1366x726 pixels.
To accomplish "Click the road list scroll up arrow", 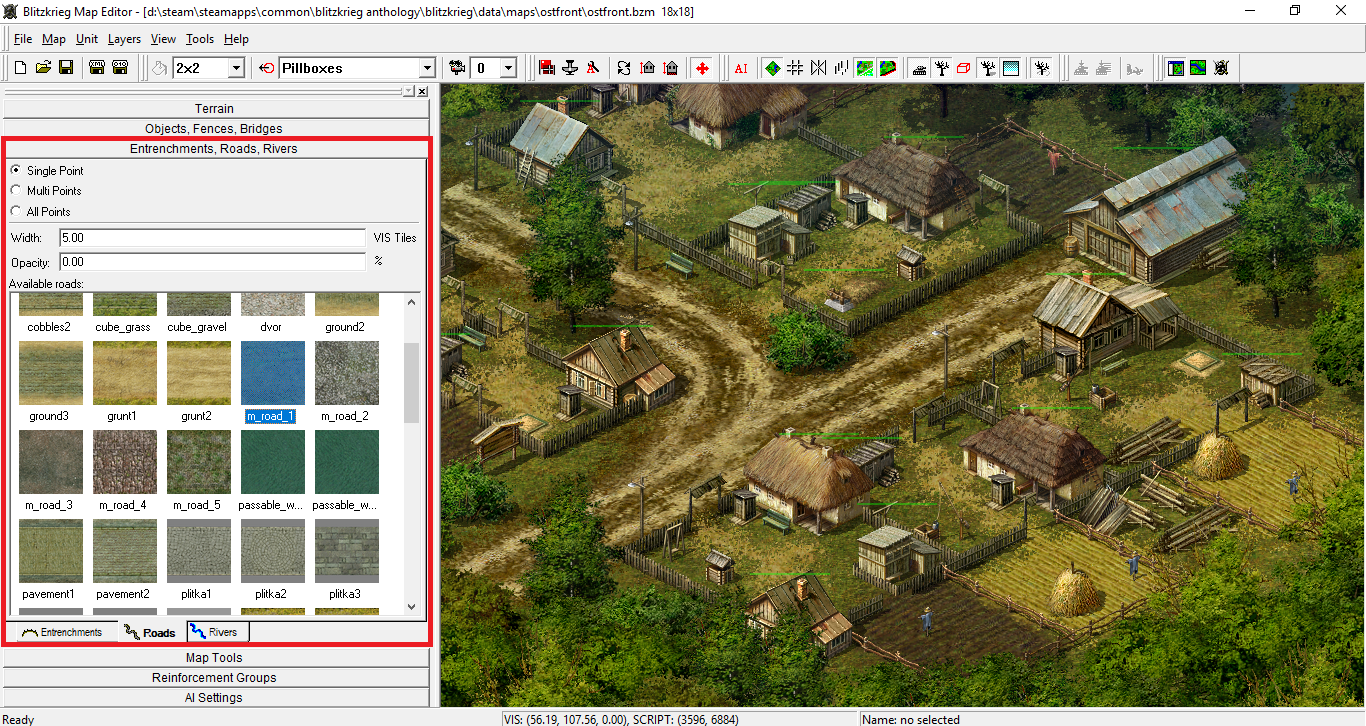I will (411, 301).
